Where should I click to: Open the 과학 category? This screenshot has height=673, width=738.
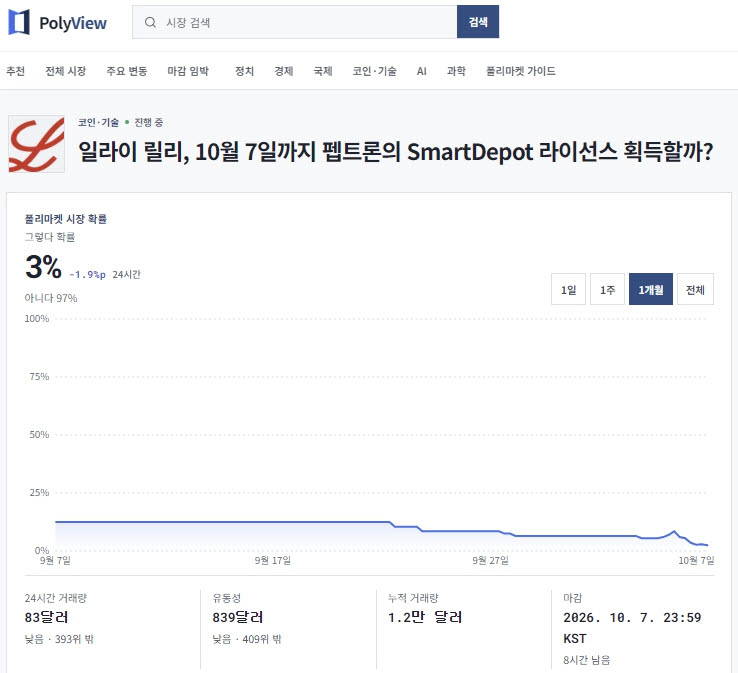click(456, 71)
